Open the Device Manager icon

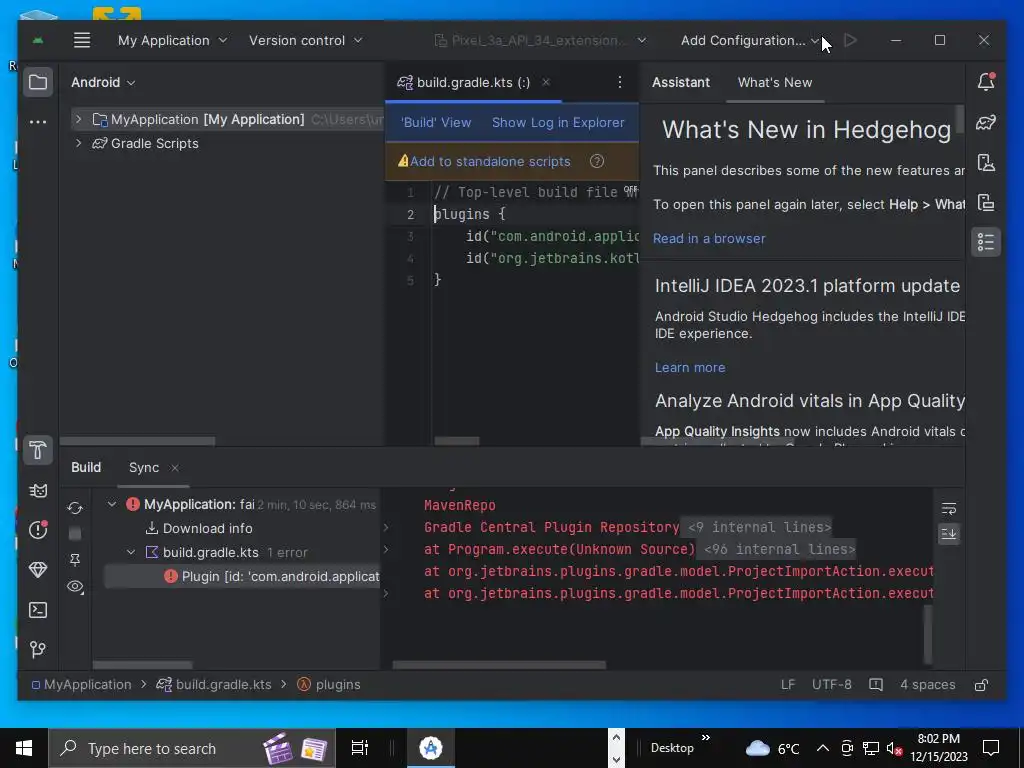986,162
